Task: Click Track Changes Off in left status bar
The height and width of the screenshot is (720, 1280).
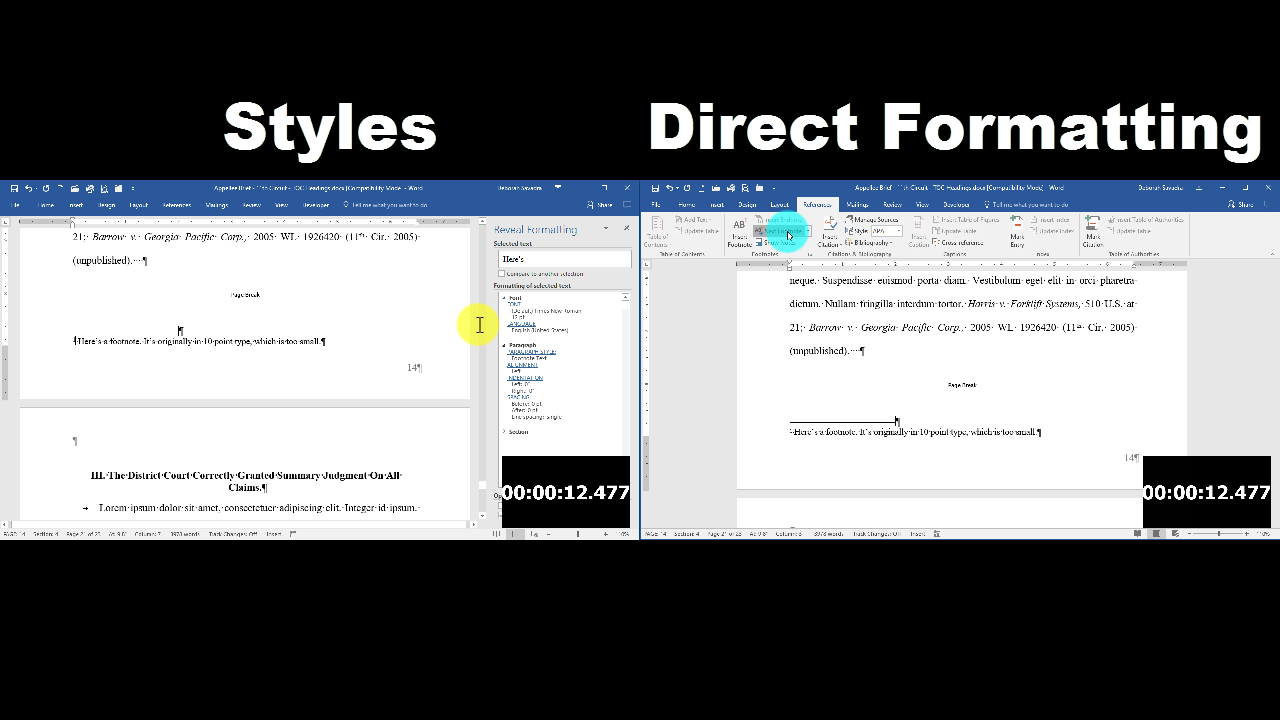Action: tap(232, 534)
